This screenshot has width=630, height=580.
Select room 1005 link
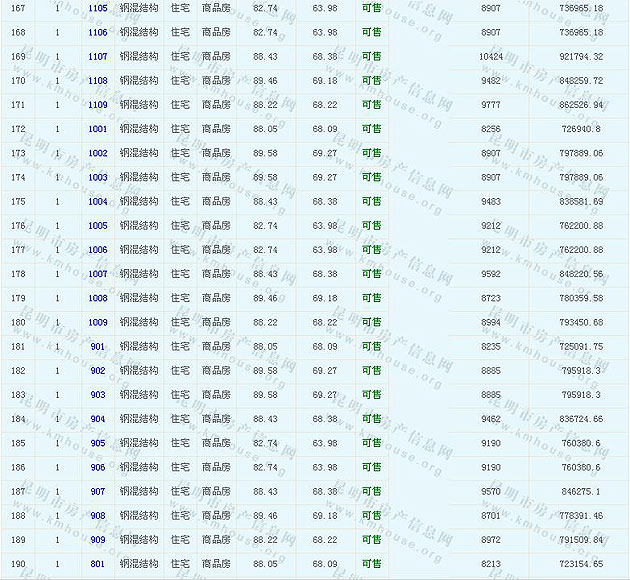click(97, 226)
